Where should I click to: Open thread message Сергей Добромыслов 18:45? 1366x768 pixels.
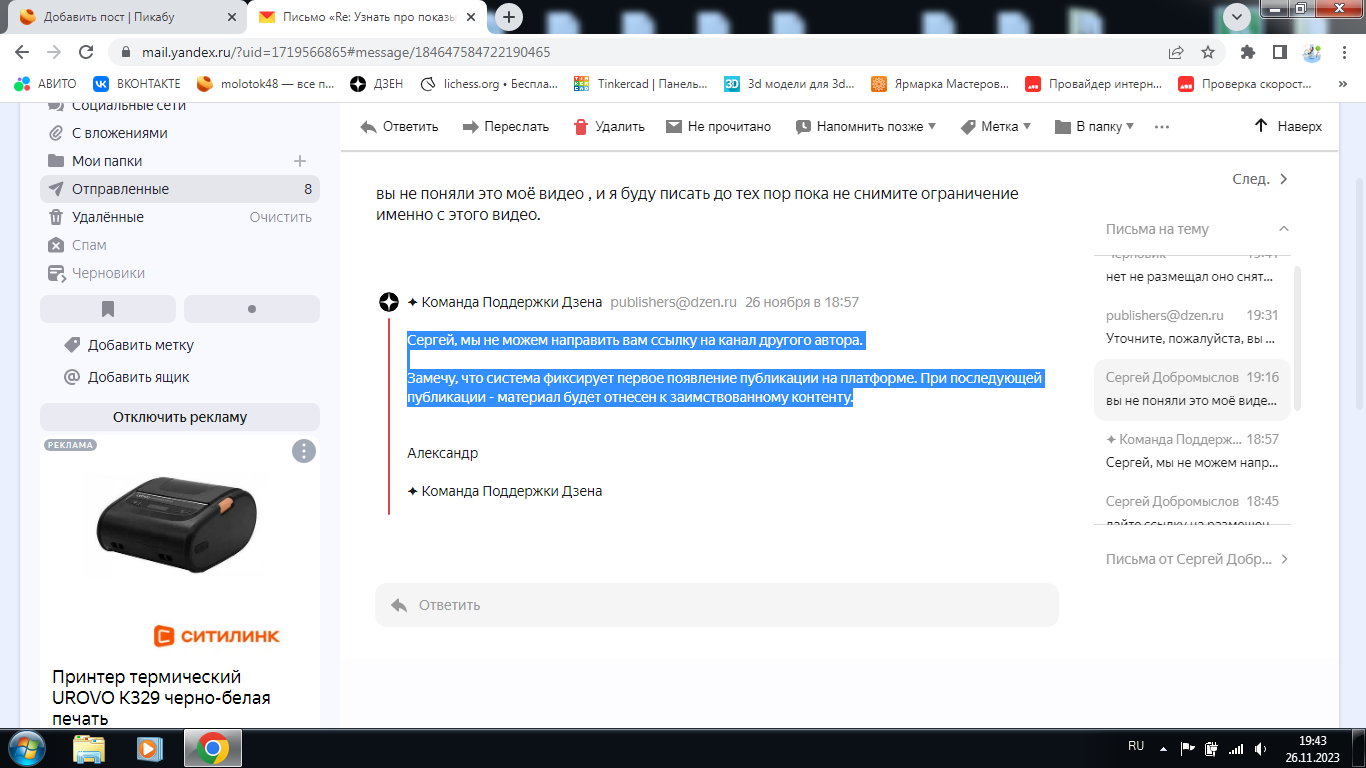[1192, 508]
